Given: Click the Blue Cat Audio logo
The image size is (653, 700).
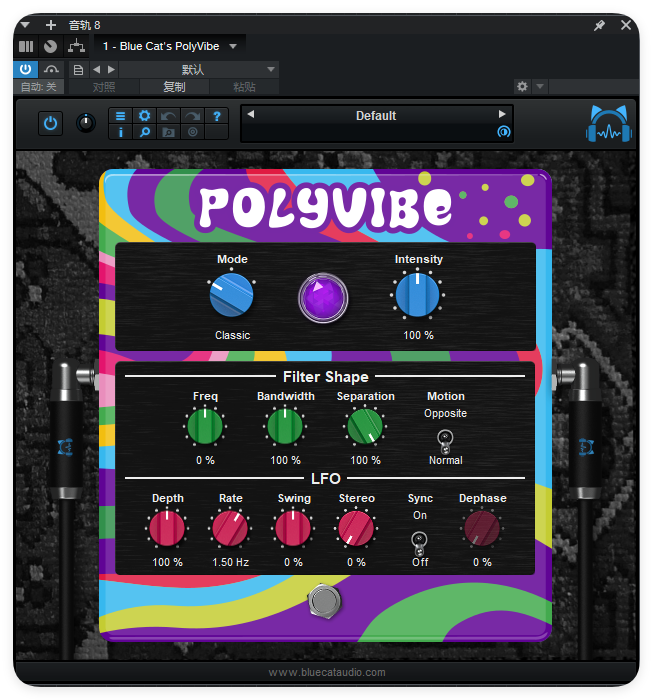Looking at the screenshot, I should tap(609, 124).
